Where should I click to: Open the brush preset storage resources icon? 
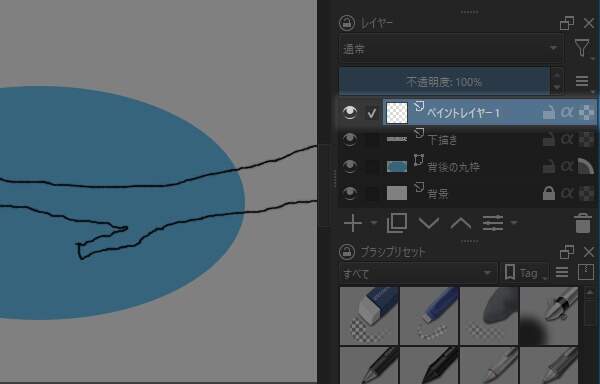pyautogui.click(x=586, y=272)
